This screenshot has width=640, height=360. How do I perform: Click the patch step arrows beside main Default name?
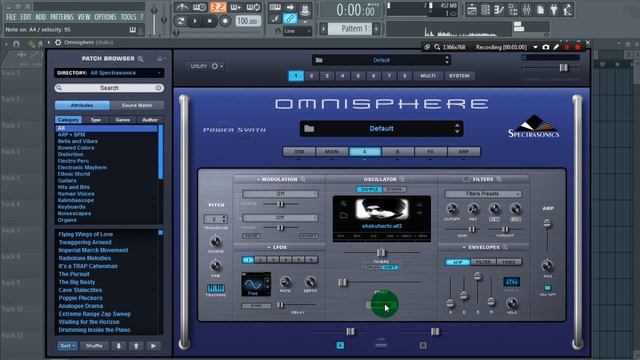457,129
